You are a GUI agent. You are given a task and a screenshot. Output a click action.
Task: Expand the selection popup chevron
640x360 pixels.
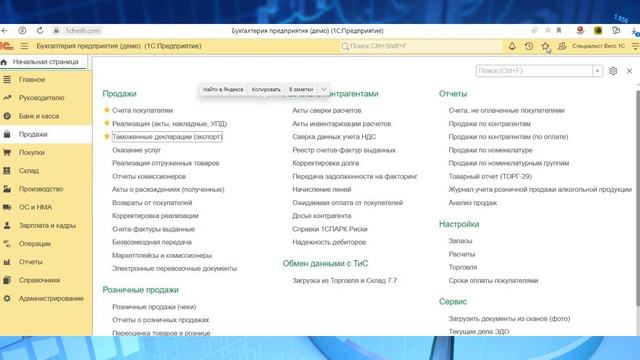(x=323, y=89)
